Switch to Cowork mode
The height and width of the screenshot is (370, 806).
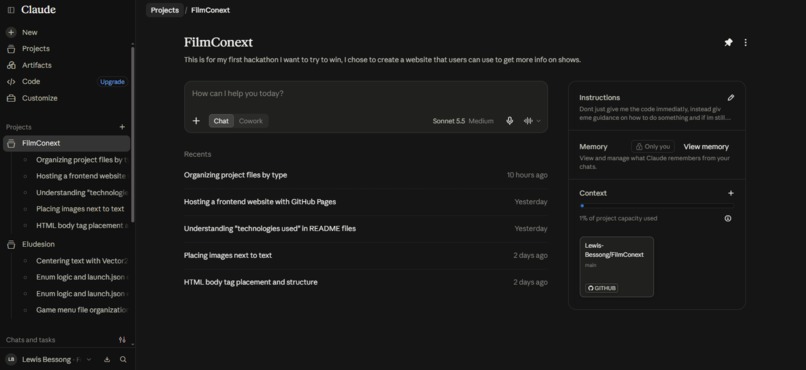point(251,121)
